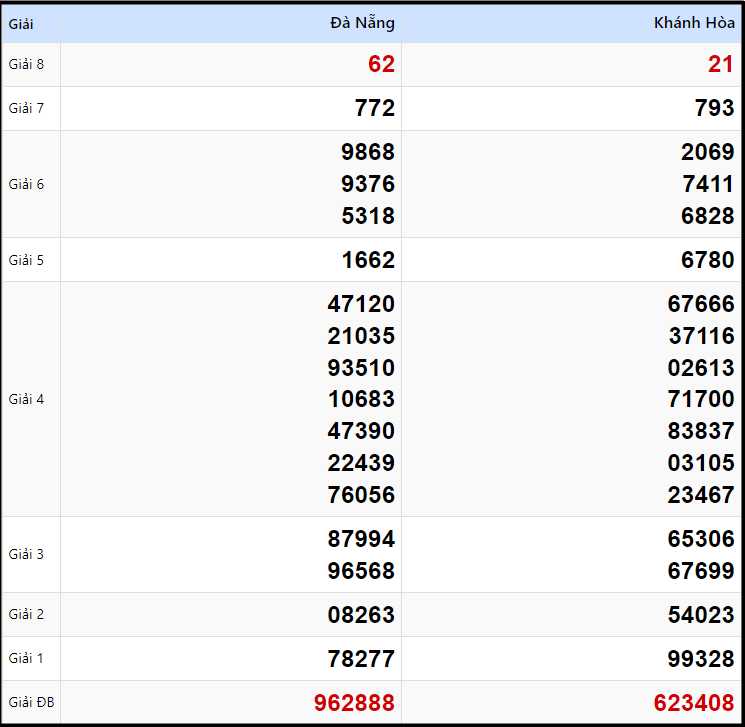Click the Giải 4 number 71700
Screen dimensions: 745x727
(x=701, y=399)
